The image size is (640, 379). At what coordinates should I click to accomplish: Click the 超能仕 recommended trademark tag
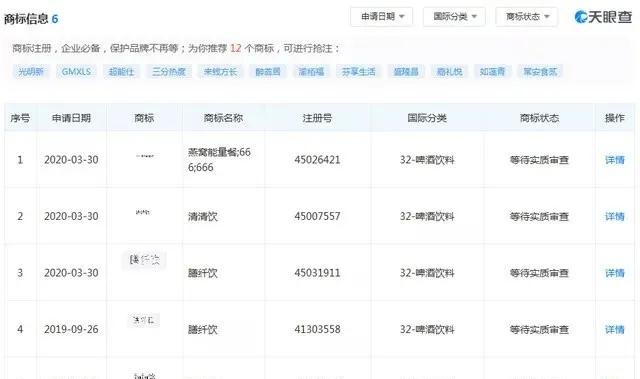(x=121, y=72)
